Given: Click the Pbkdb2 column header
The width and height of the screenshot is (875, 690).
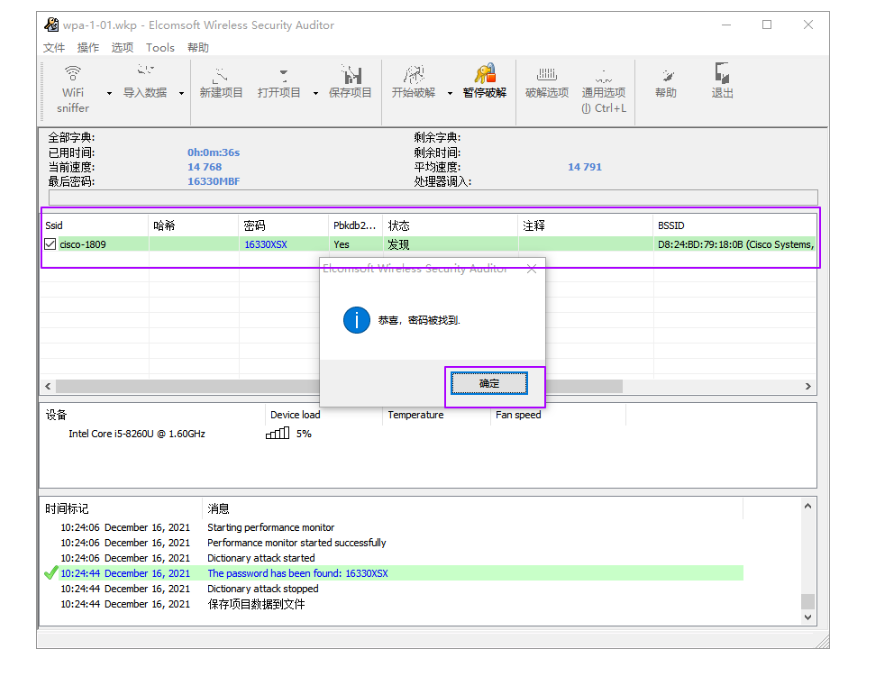Looking at the screenshot, I should pyautogui.click(x=355, y=226).
